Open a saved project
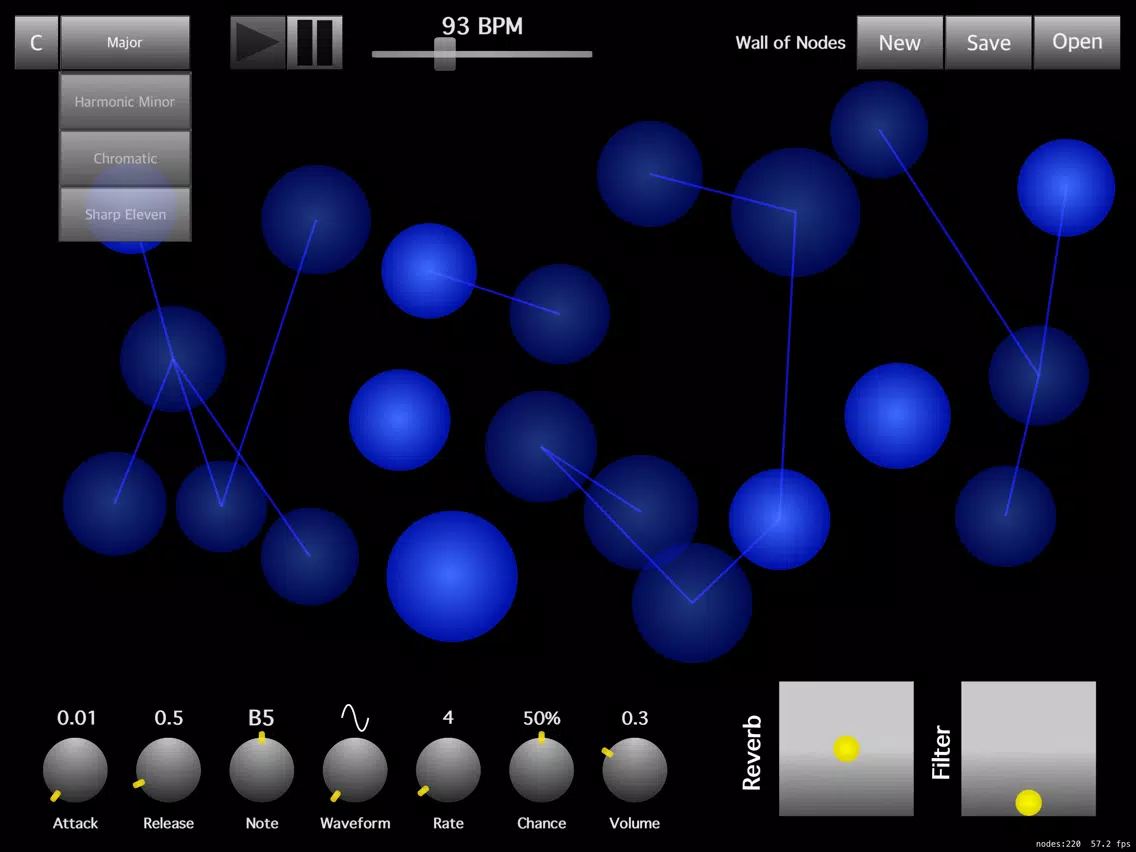The height and width of the screenshot is (852, 1136). click(1077, 43)
